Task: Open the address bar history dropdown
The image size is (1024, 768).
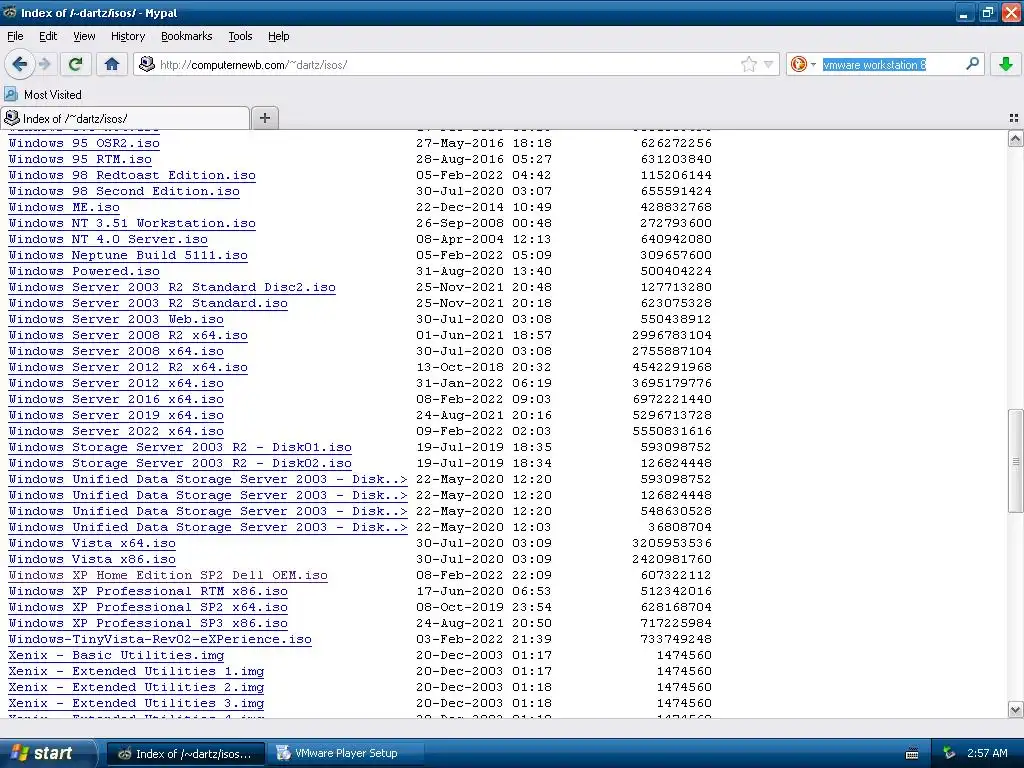Action: pos(768,64)
